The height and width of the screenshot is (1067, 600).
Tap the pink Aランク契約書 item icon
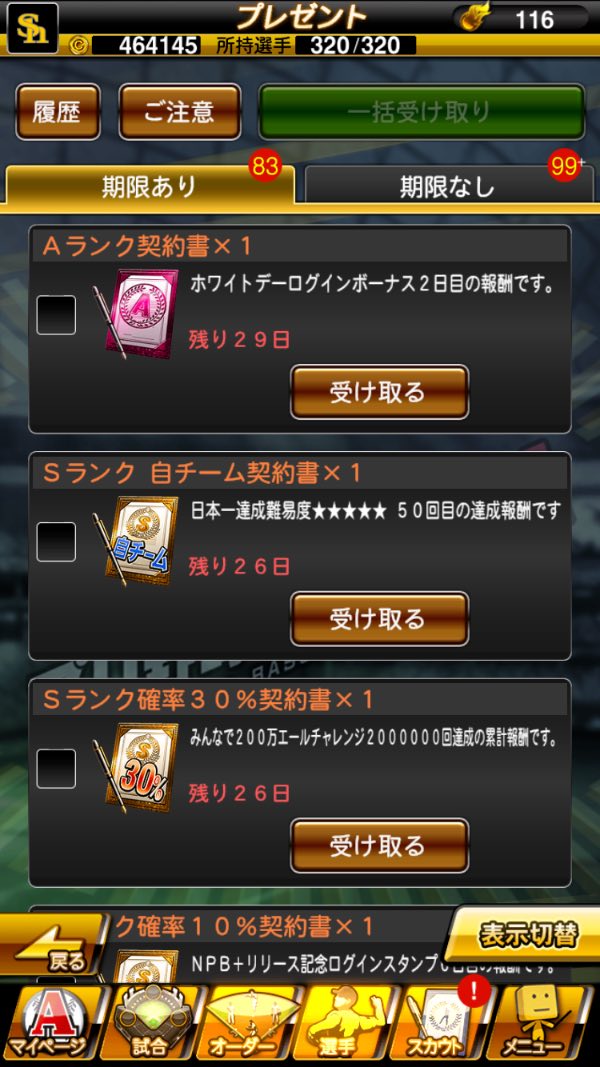[x=137, y=313]
